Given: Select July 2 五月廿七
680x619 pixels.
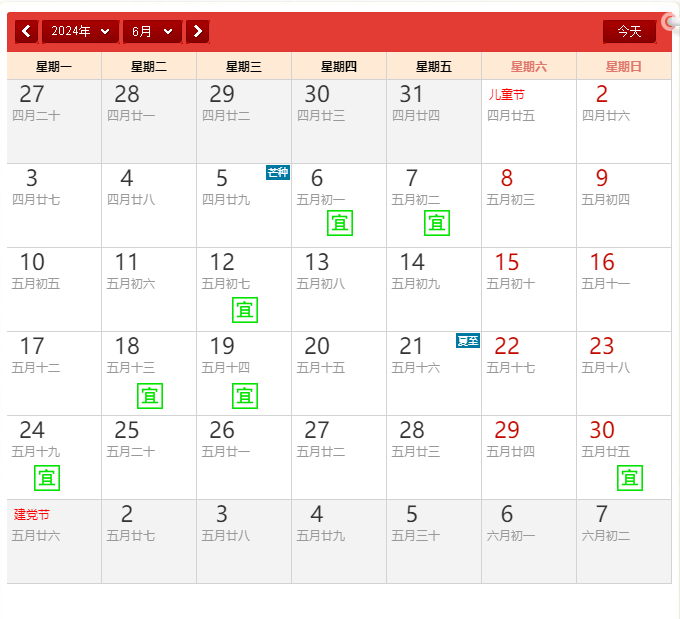Looking at the screenshot, I should pyautogui.click(x=149, y=541).
